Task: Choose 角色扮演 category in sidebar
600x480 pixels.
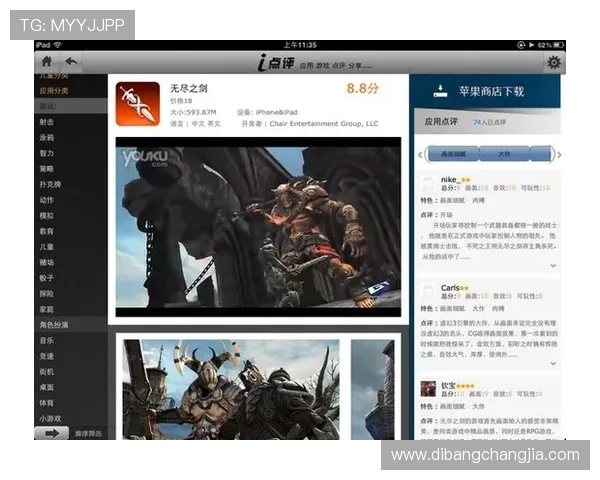Action: [54, 325]
